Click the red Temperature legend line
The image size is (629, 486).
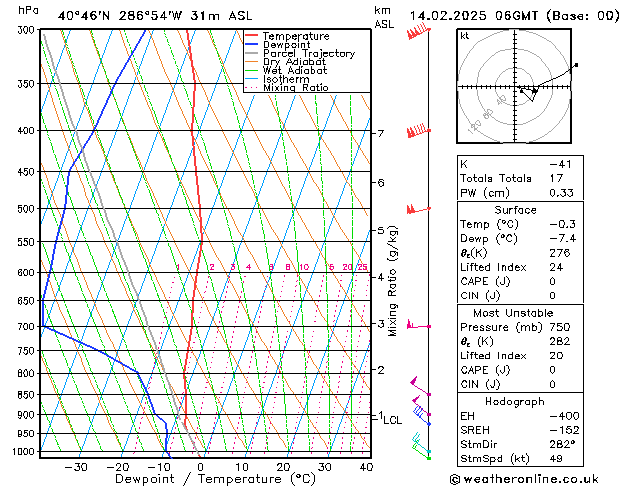point(253,36)
